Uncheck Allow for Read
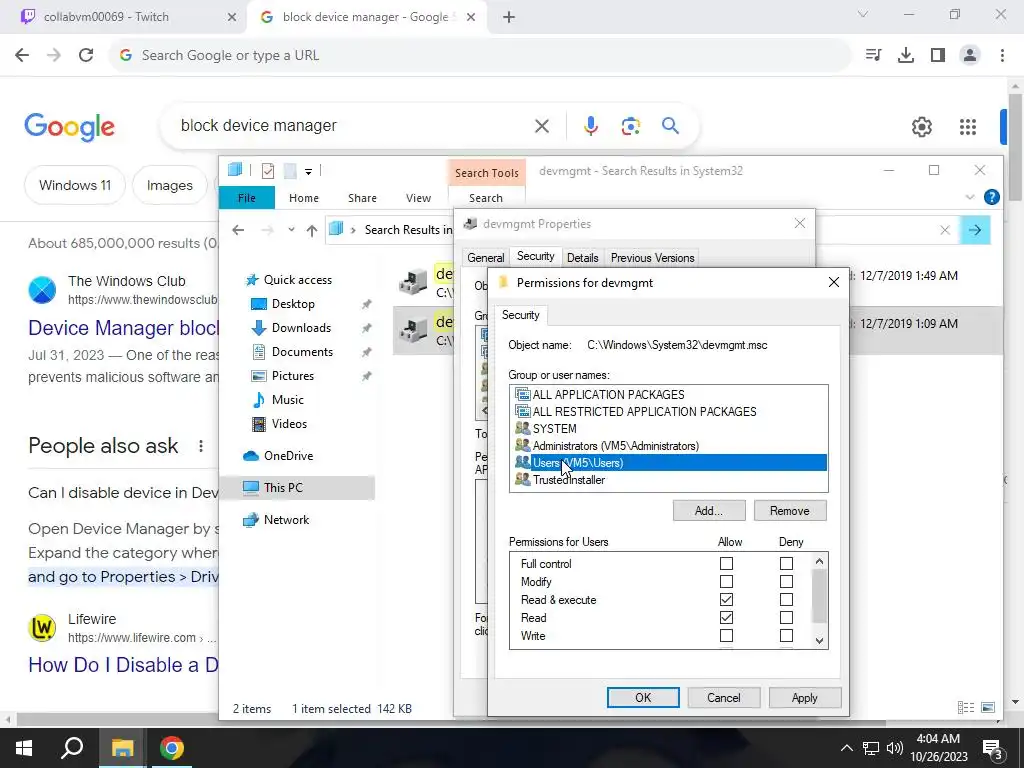The height and width of the screenshot is (768, 1024). 726,618
